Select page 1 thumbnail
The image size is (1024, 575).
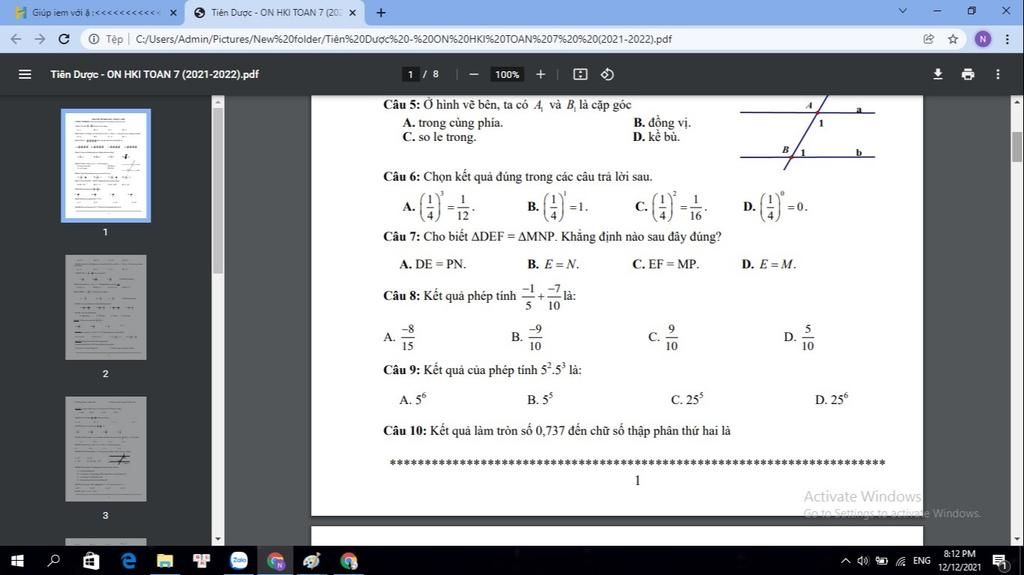106,166
